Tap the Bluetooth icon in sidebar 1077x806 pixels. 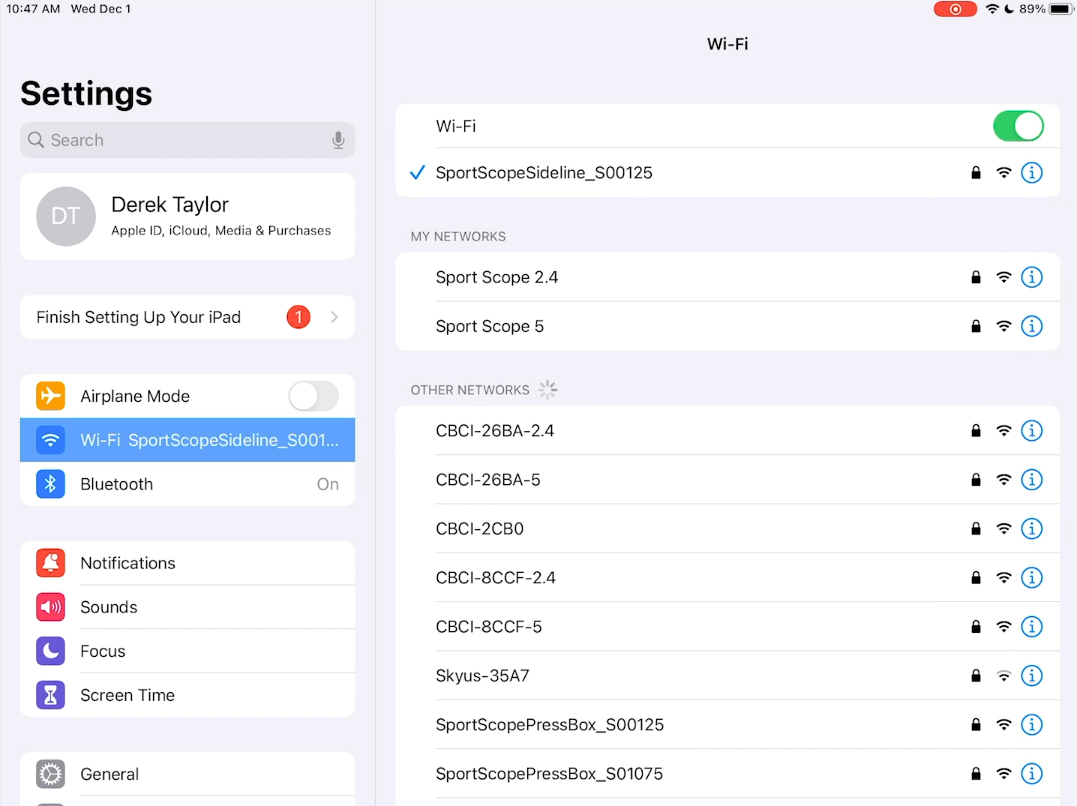(51, 484)
